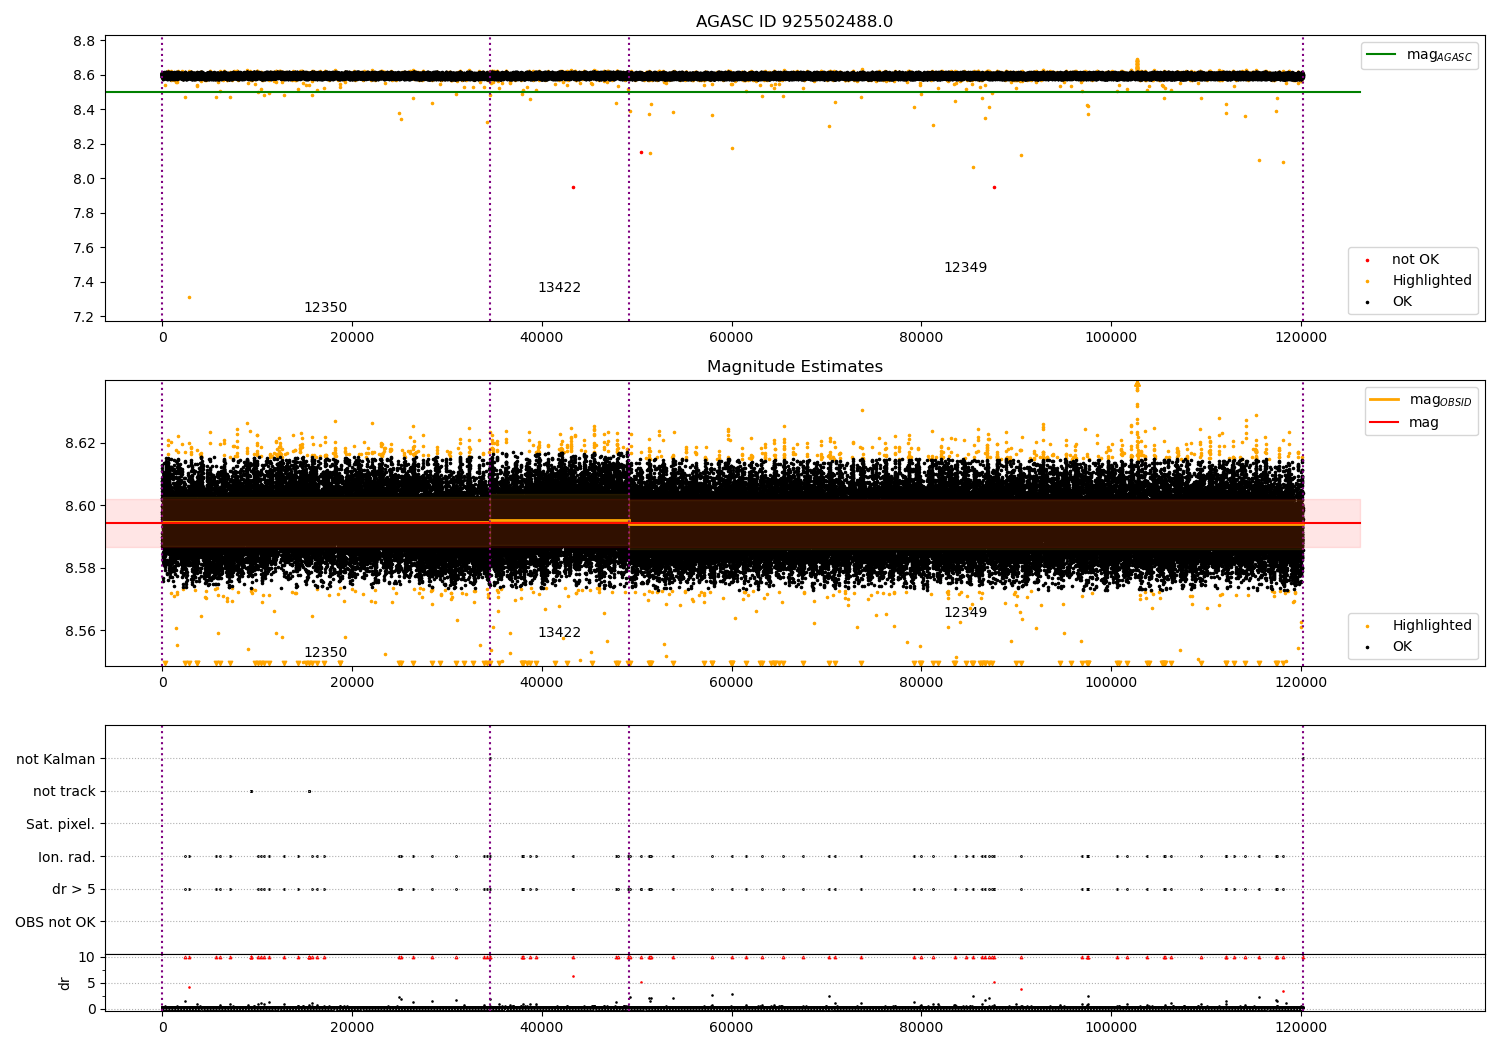Click the 8.58 y-tick in Magnitude Estimates

click(81, 569)
